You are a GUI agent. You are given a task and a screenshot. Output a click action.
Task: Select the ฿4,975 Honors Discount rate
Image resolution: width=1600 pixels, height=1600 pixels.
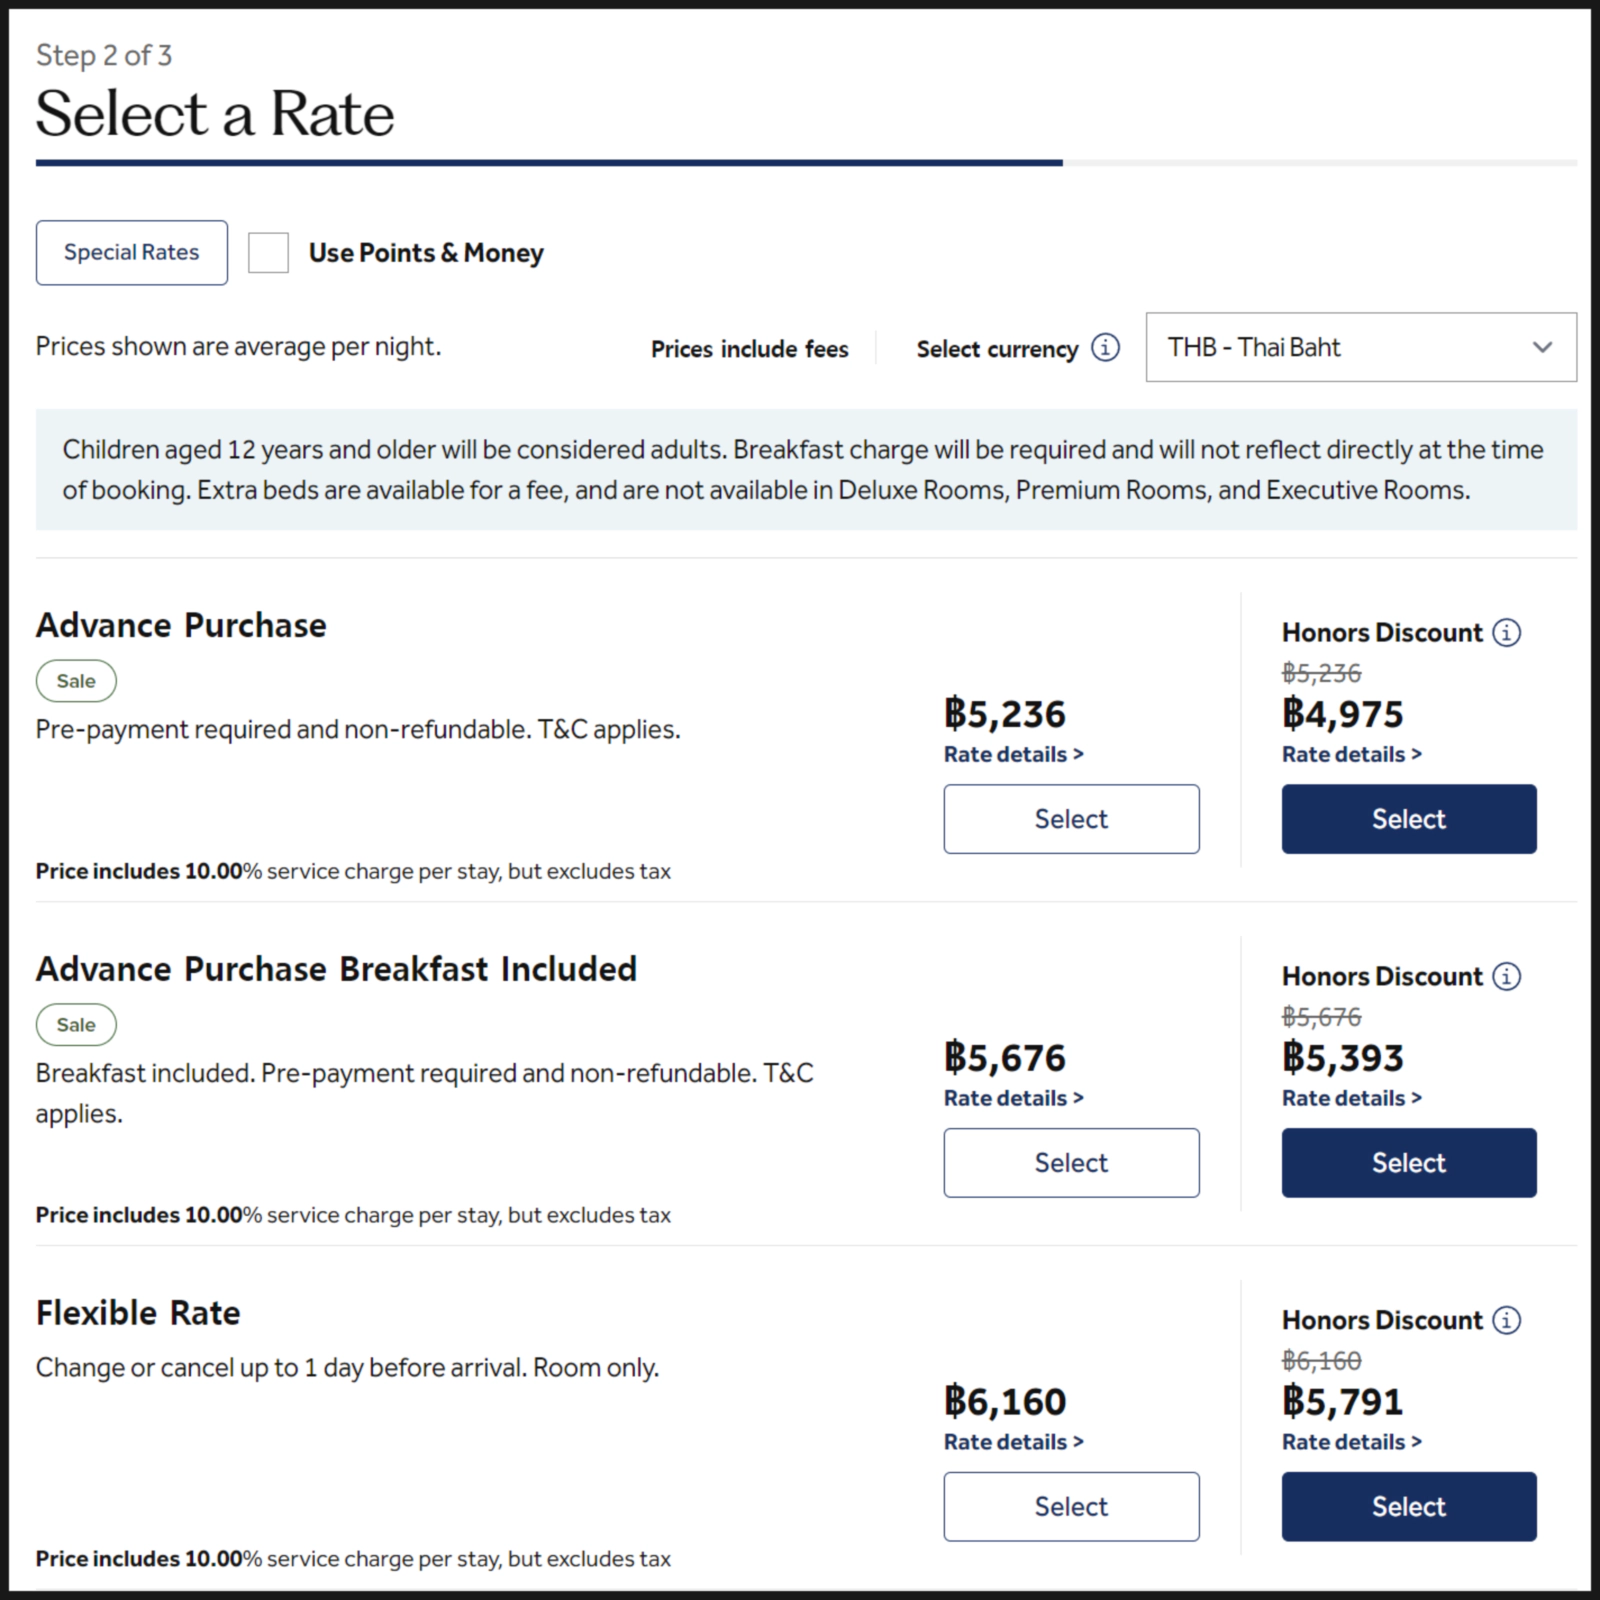tap(1408, 819)
